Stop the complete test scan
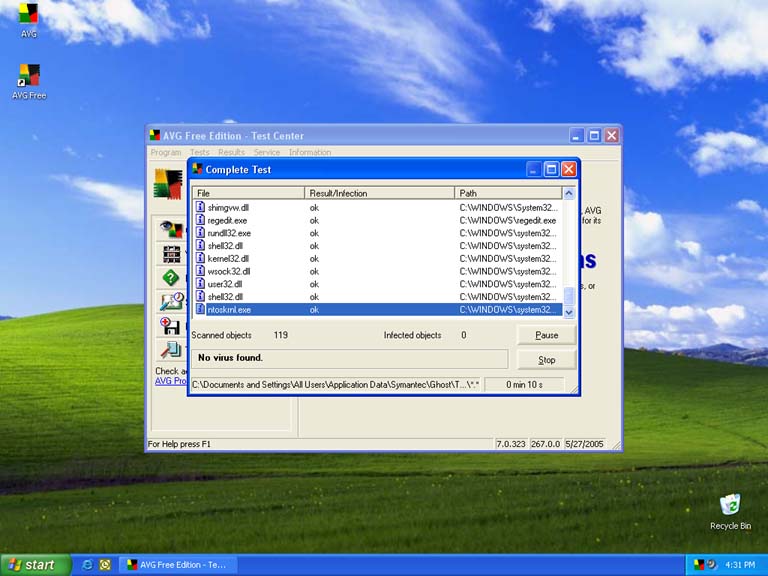Viewport: 768px width, 576px height. (x=546, y=360)
